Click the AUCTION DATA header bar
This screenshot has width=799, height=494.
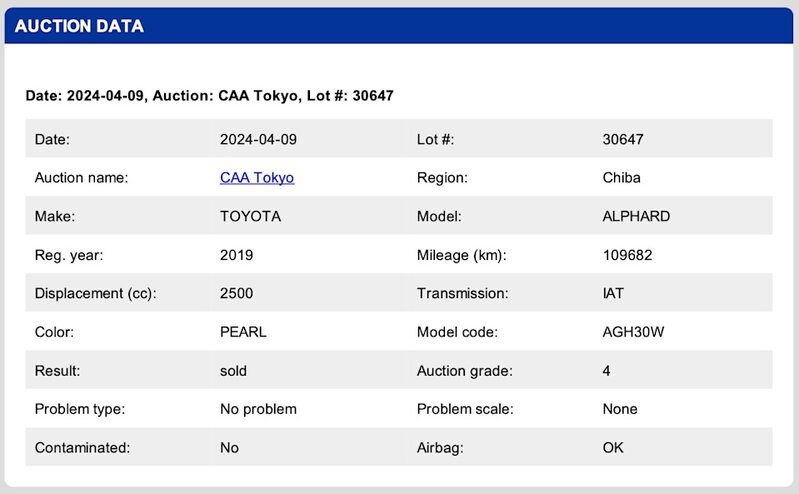(x=399, y=26)
